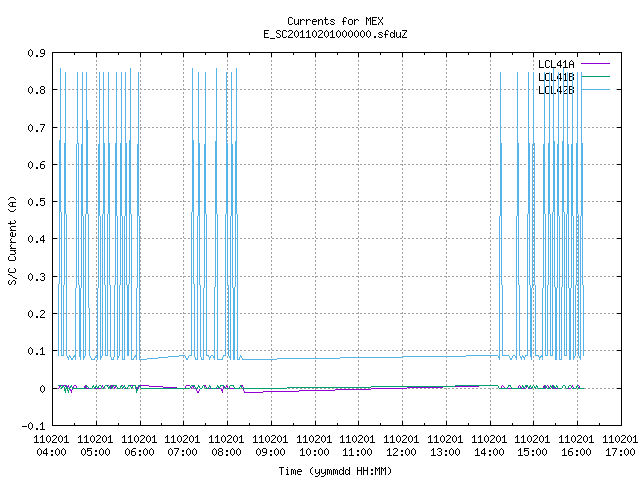Click the 0.5 y-axis tick label
The width and height of the screenshot is (640, 480).
click(36, 202)
